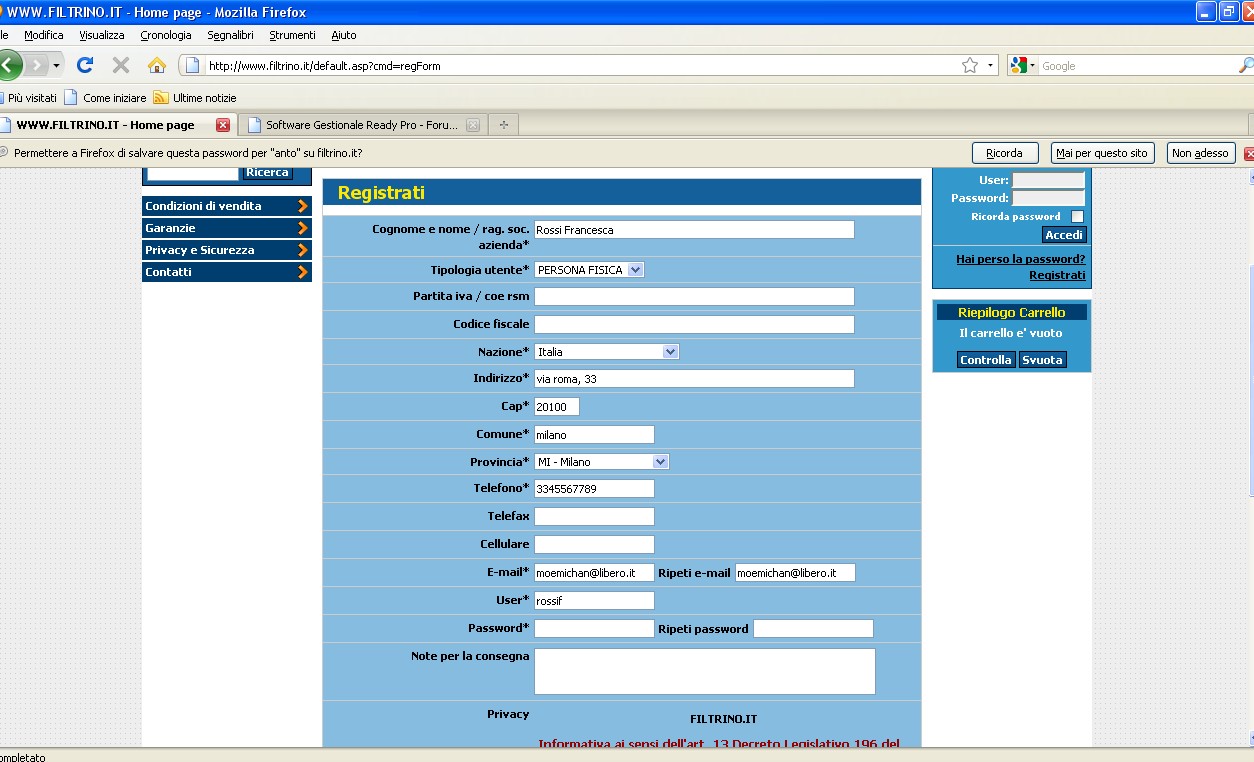Stop page loading with the X icon
Image resolution: width=1254 pixels, height=762 pixels.
(121, 65)
